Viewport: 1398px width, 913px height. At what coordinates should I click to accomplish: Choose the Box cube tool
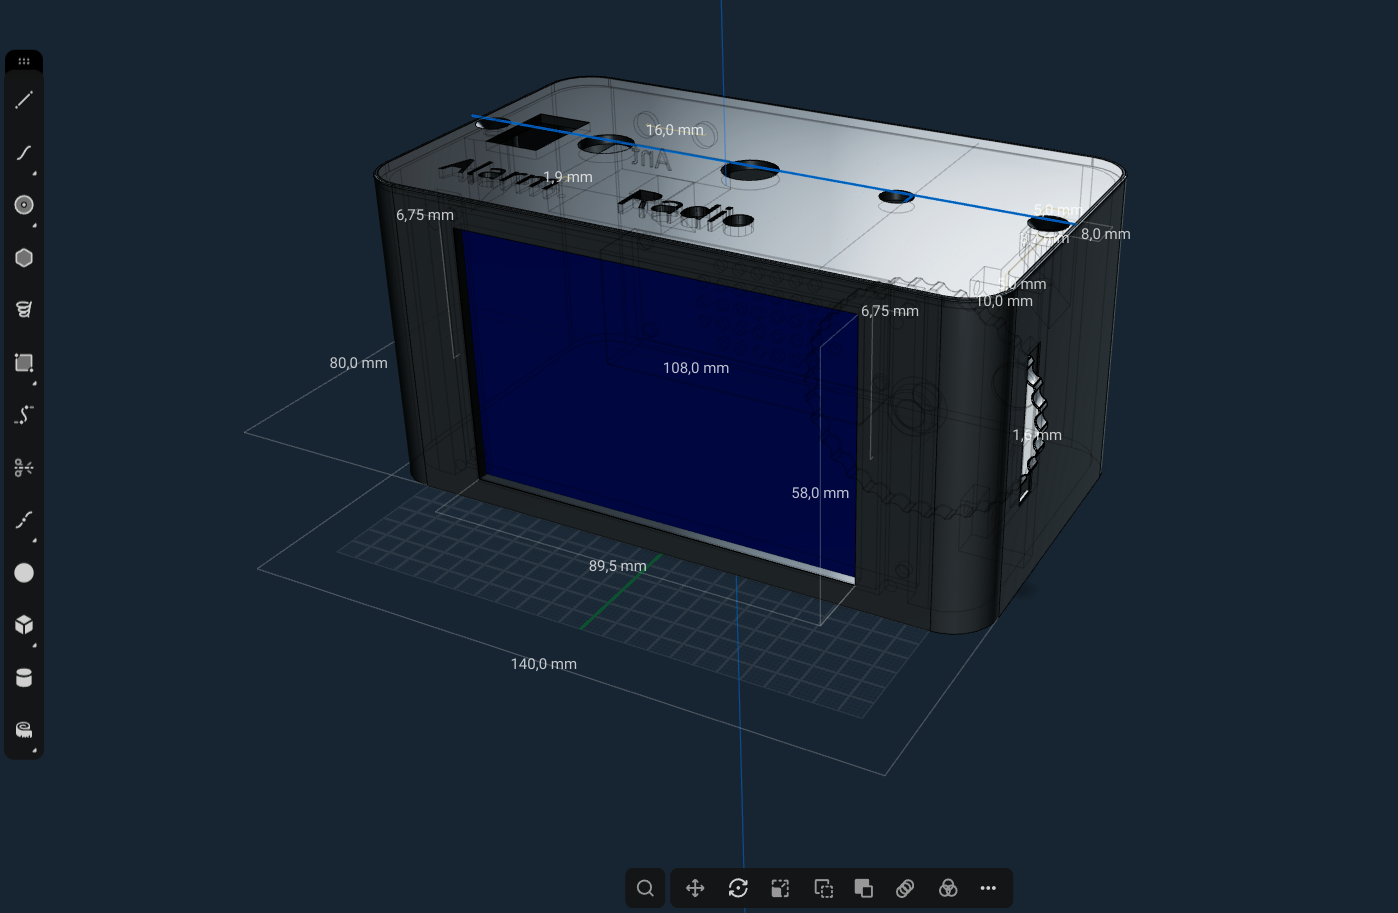point(24,625)
